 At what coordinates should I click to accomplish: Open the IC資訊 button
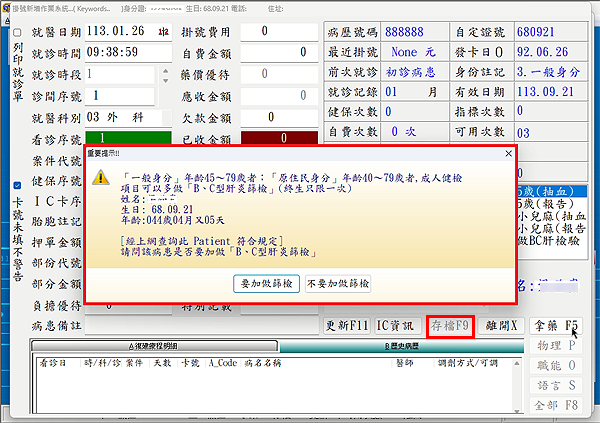[x=397, y=325]
